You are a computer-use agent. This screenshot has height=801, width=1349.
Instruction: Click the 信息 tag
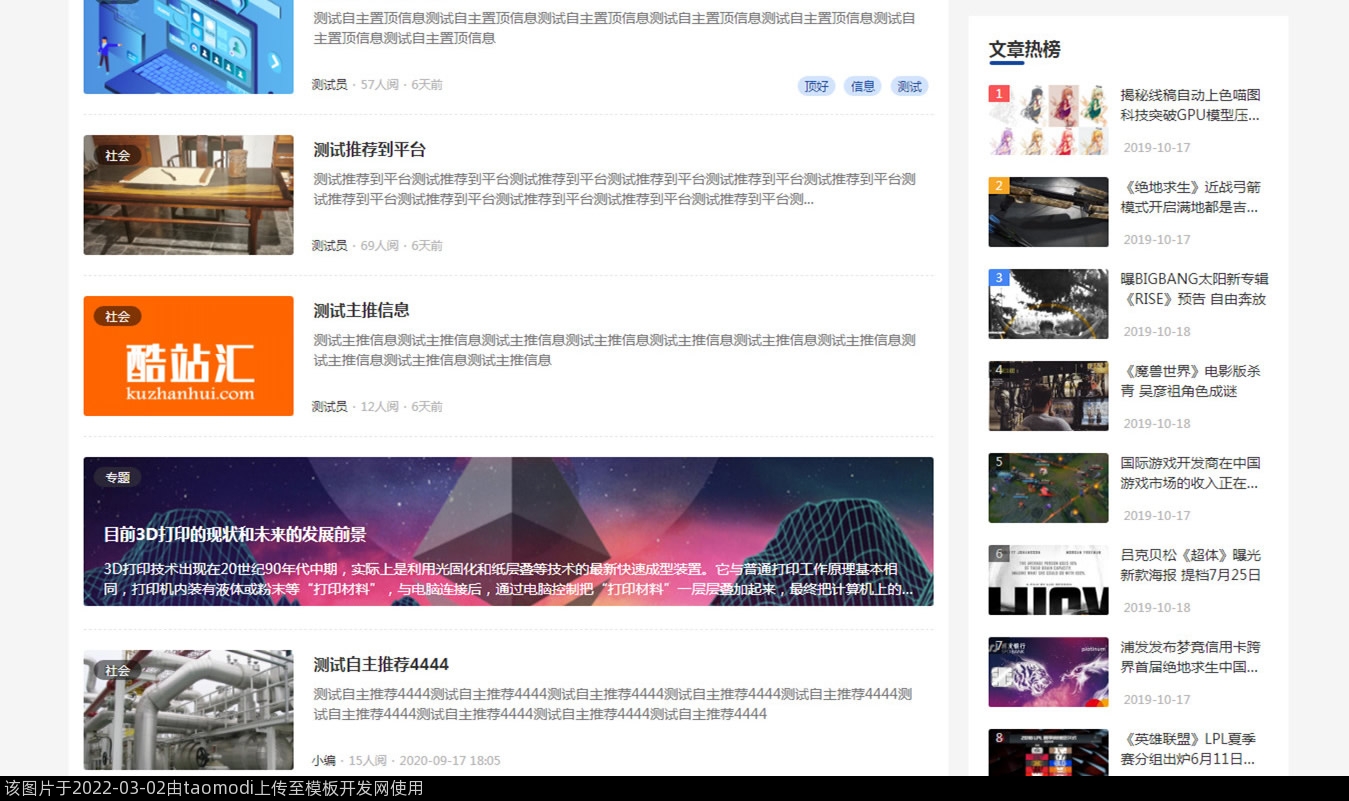pos(862,86)
